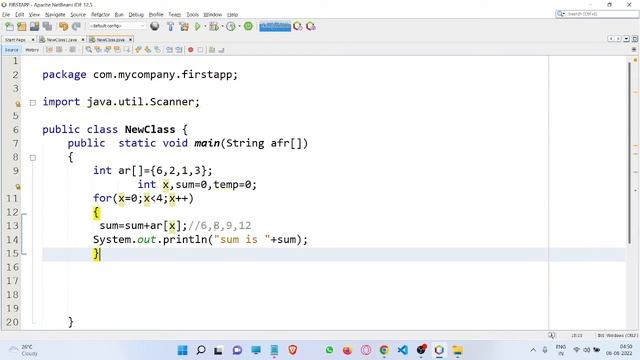Open Profile Project dropdown arrow
Viewport: 640px width, 360px height.
coord(239,27)
